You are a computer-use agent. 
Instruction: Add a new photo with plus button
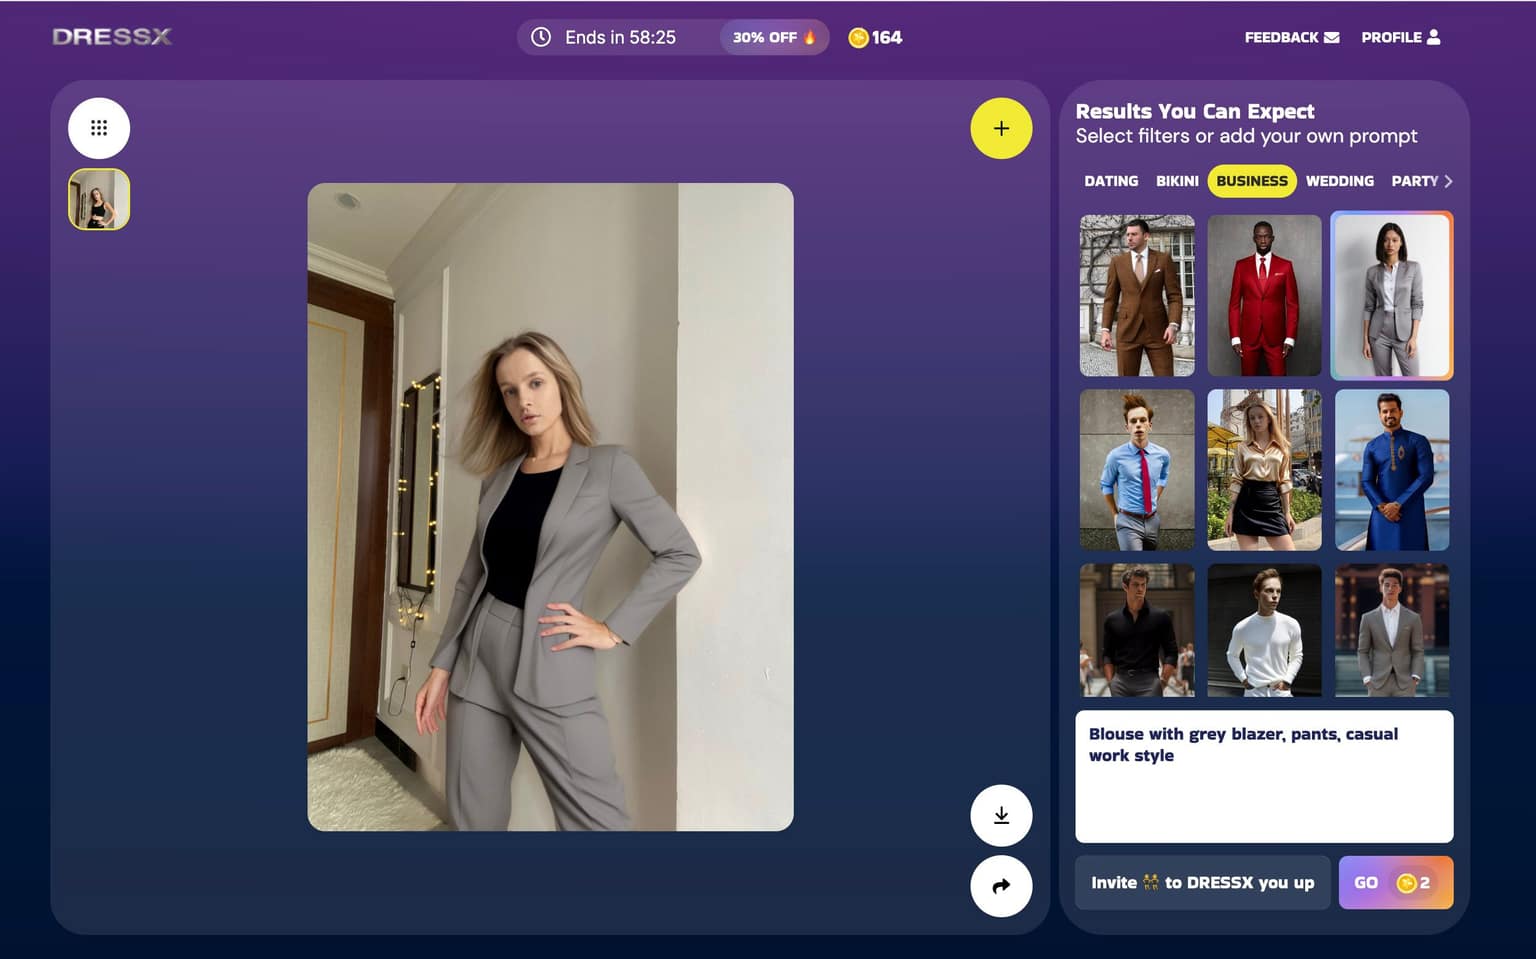pyautogui.click(x=1001, y=128)
